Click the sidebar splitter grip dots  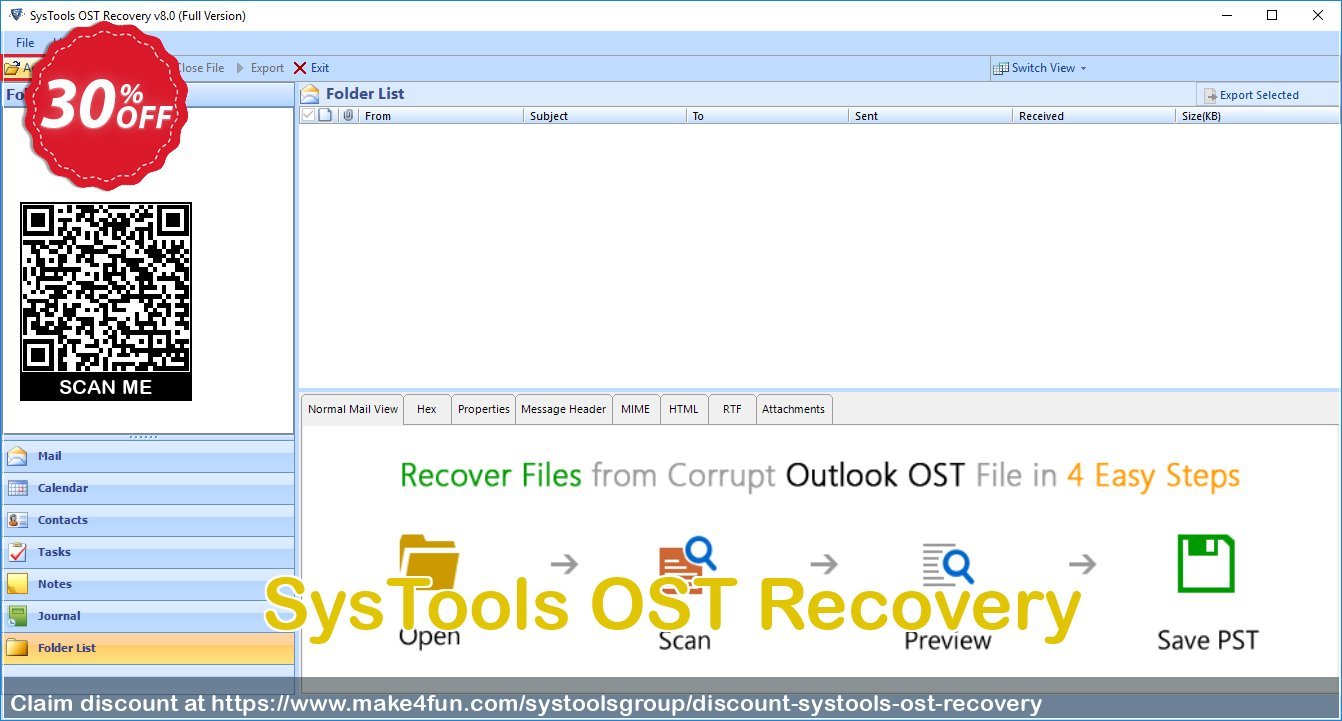click(145, 437)
